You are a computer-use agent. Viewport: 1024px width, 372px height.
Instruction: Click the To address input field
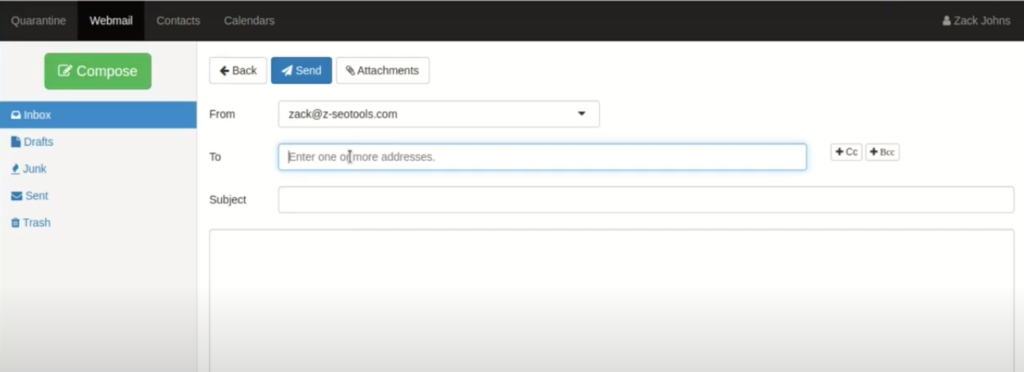pyautogui.click(x=542, y=157)
